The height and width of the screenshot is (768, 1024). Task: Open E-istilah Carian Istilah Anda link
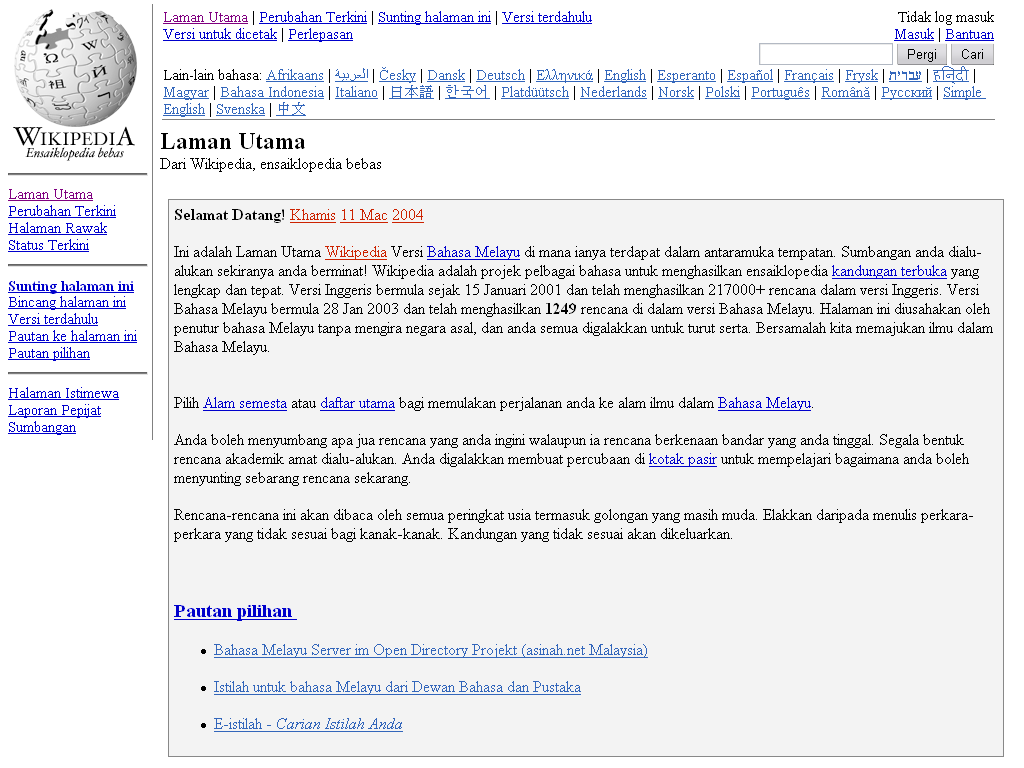pyautogui.click(x=308, y=725)
